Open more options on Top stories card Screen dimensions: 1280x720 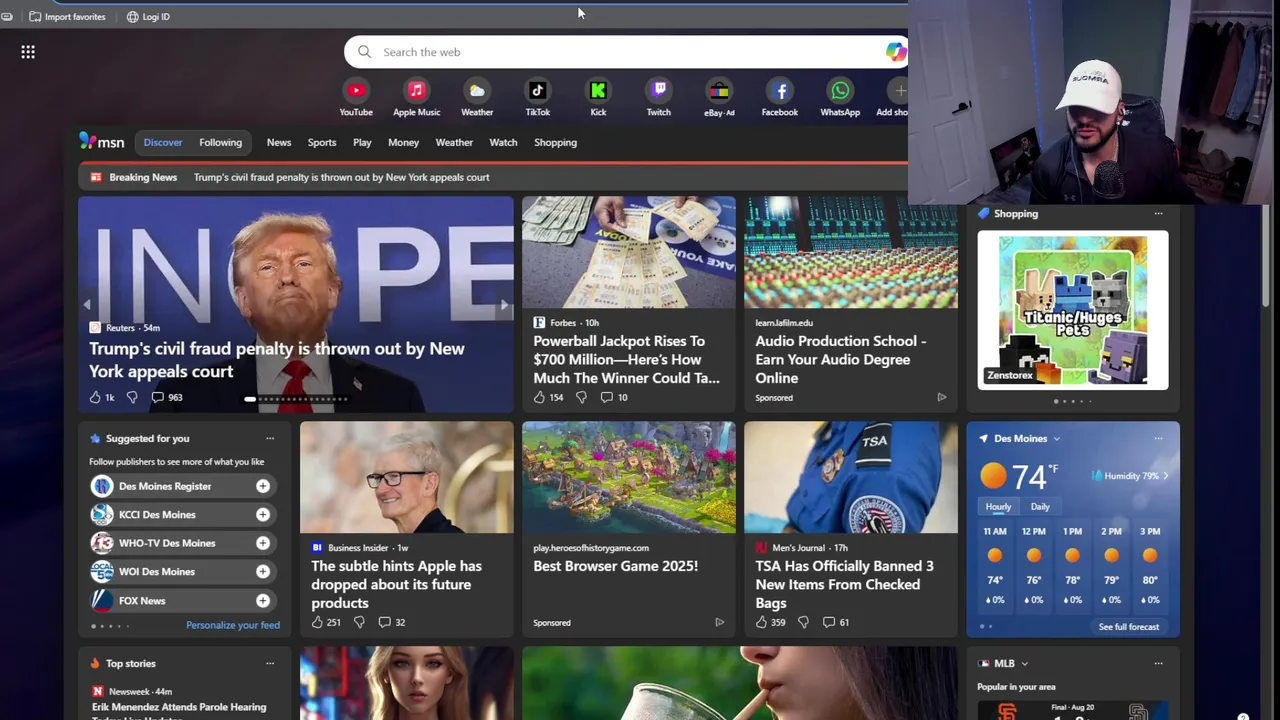click(270, 663)
